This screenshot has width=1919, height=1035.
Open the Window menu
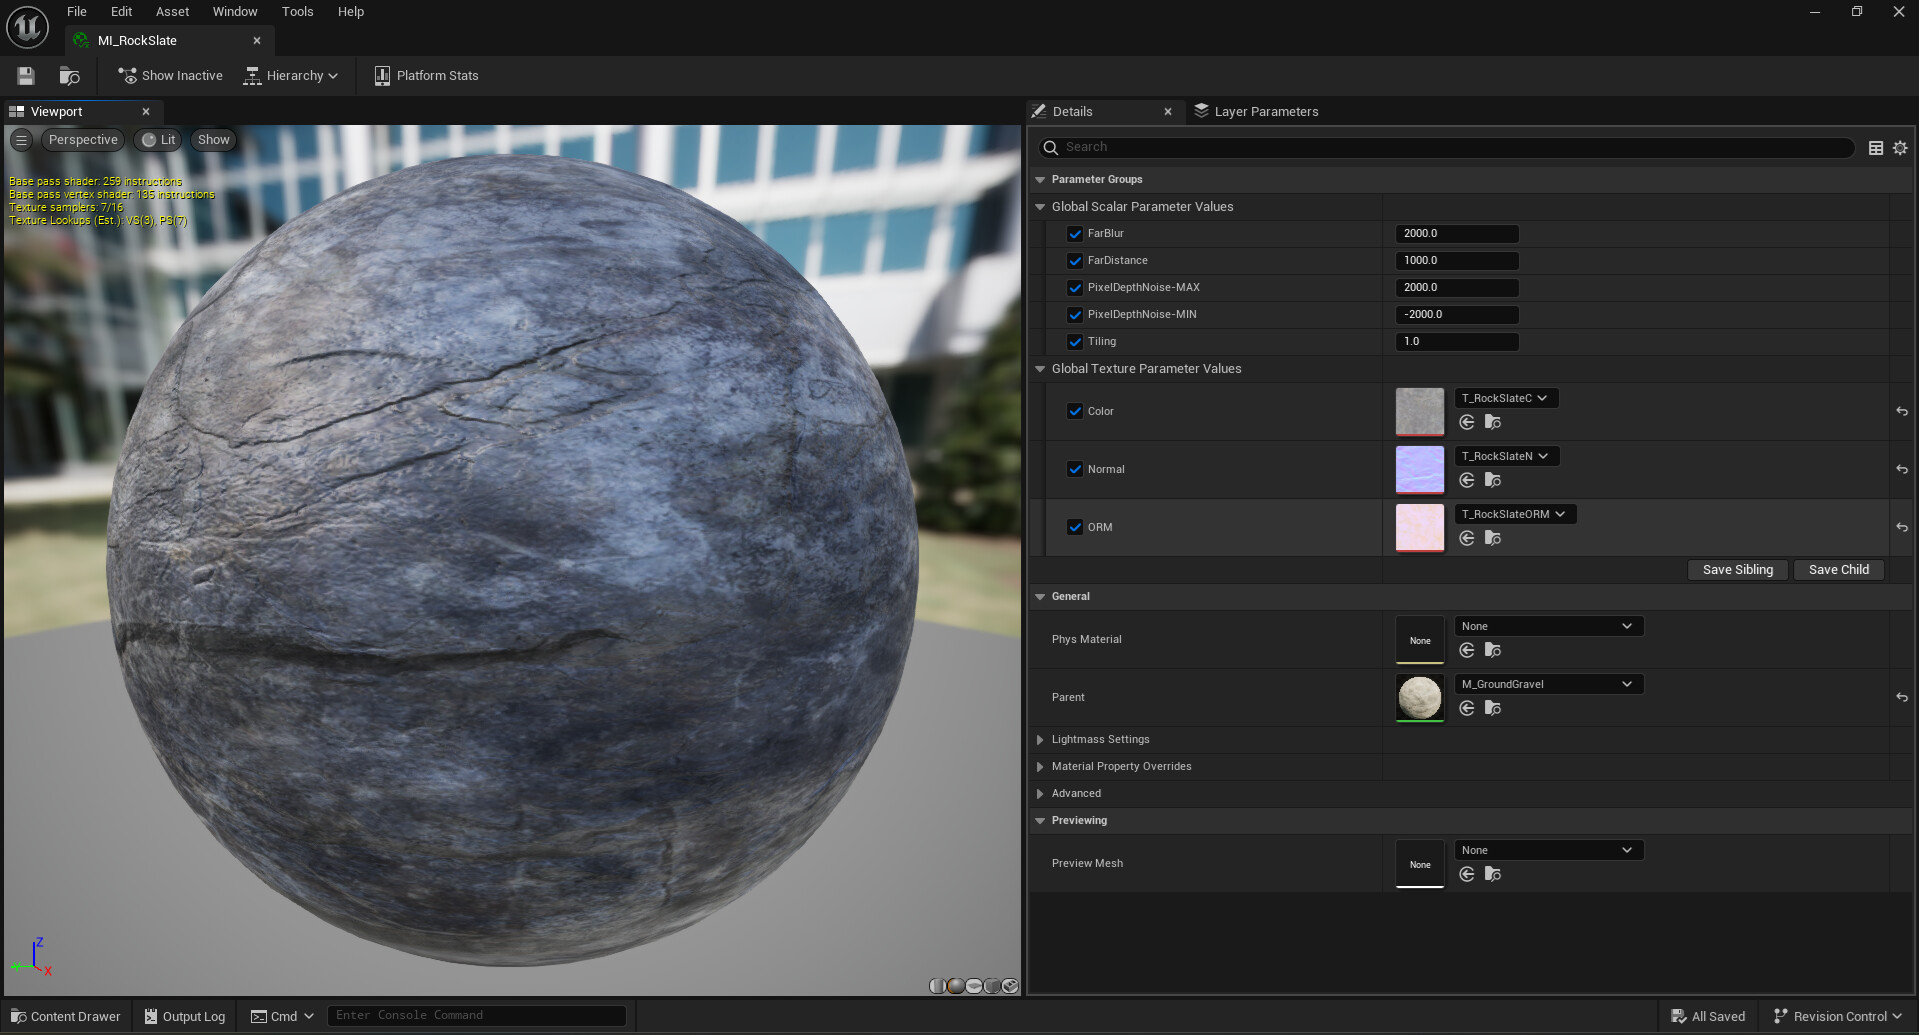pos(234,11)
